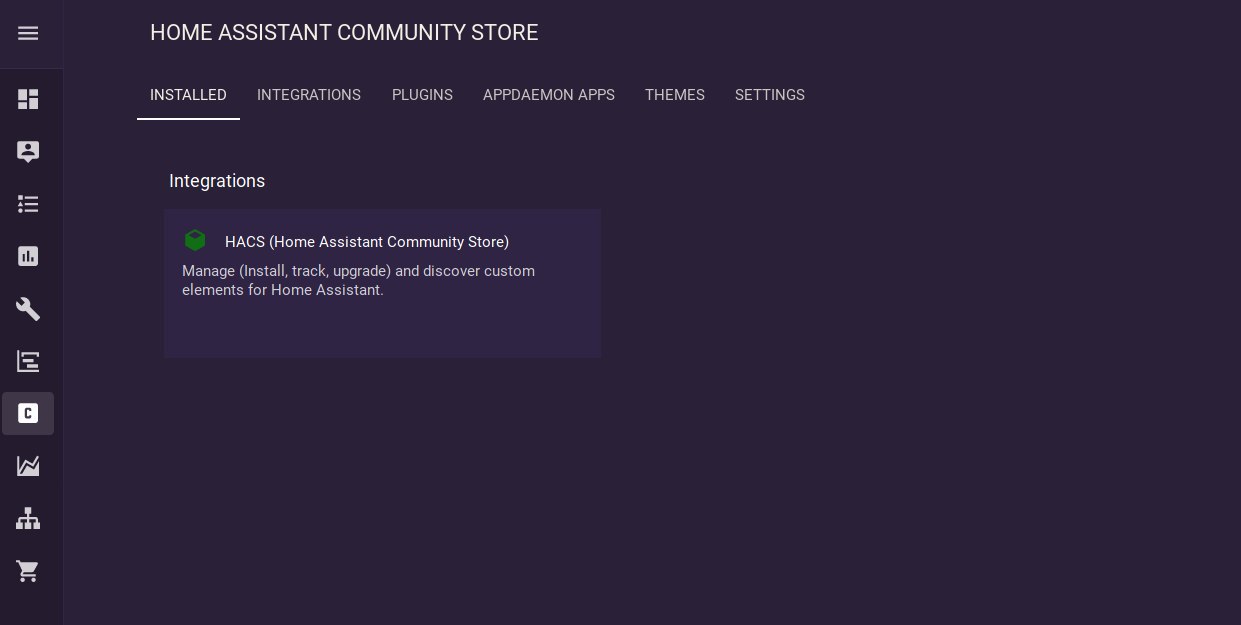The width and height of the screenshot is (1241, 625).
Task: Open the Logbook list icon
Action: pyautogui.click(x=28, y=204)
